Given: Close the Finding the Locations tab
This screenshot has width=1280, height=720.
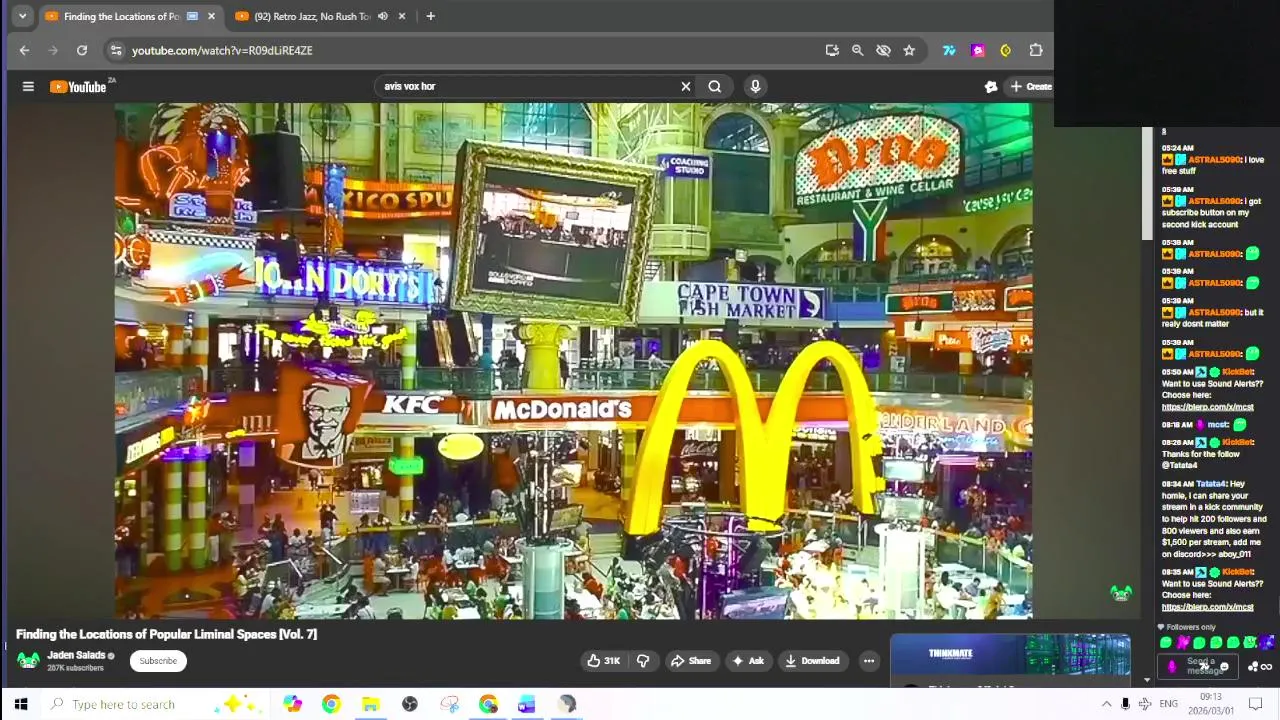Looking at the screenshot, I should point(211,16).
